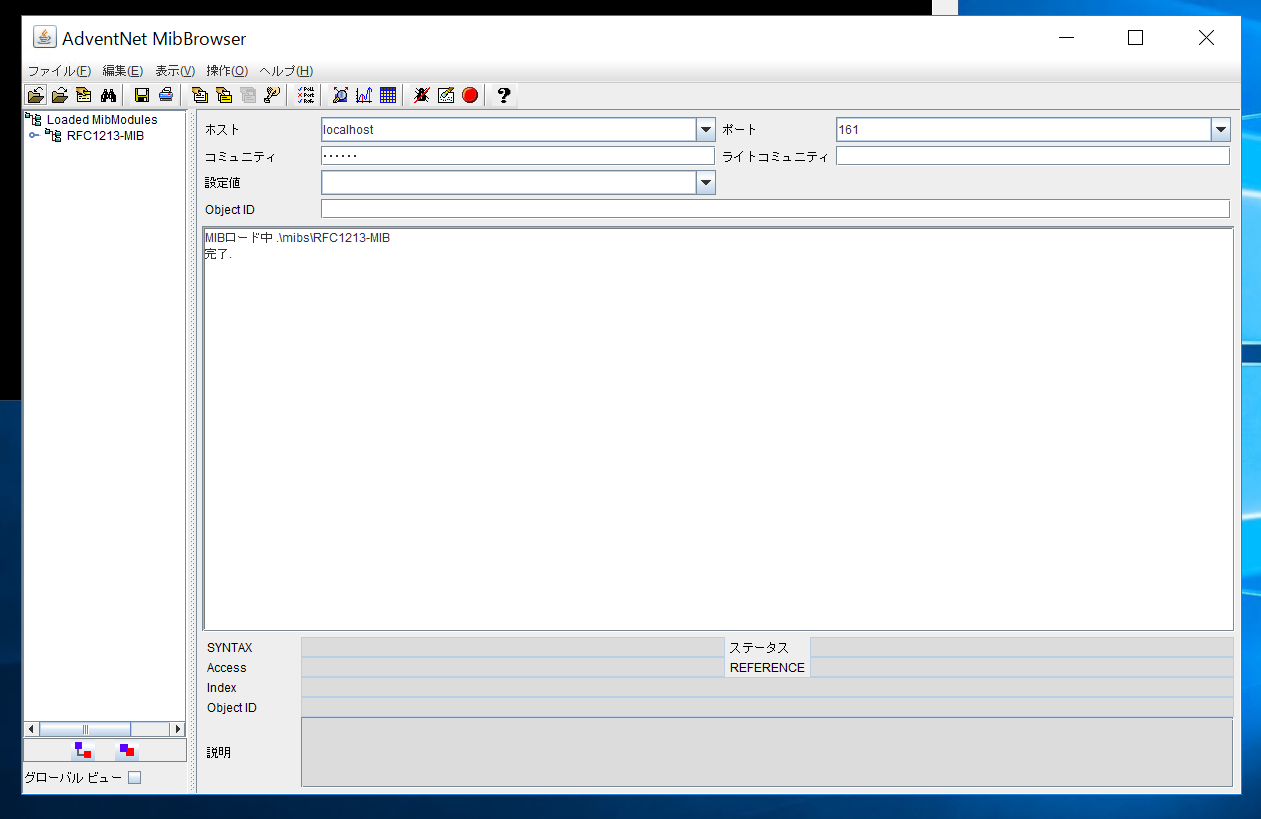Image resolution: width=1261 pixels, height=819 pixels.
Task: Expand the RFC1213-MIB tree node handle
Action: pyautogui.click(x=34, y=135)
